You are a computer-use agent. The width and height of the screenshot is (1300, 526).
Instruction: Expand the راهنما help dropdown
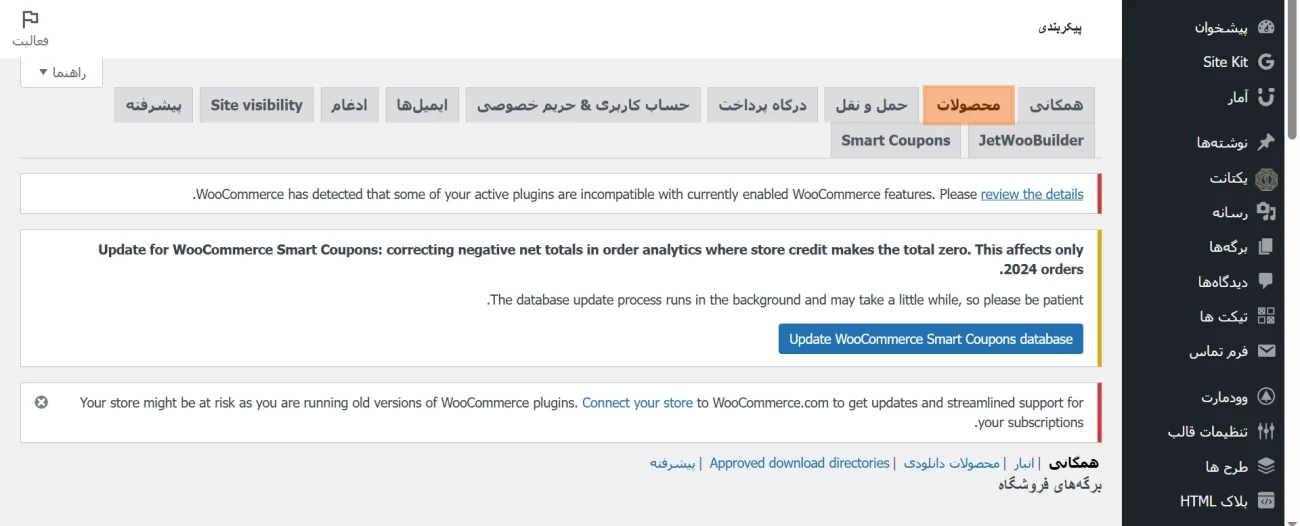61,73
